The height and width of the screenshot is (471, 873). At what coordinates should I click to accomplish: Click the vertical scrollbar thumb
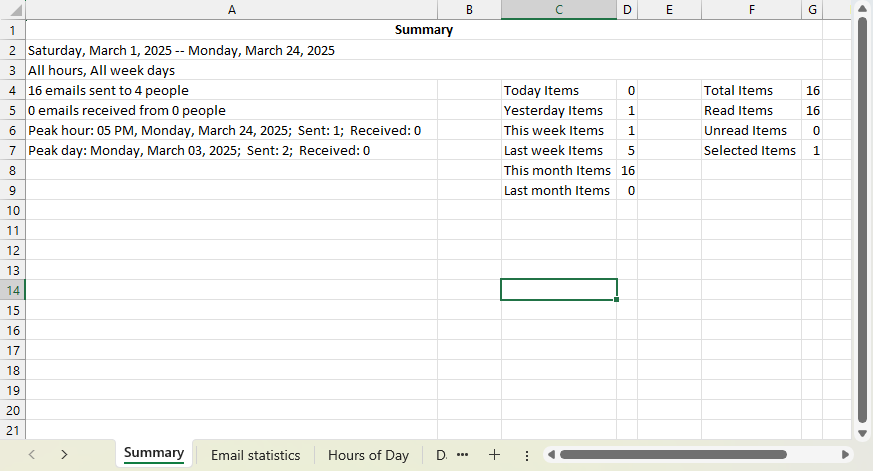point(862,220)
